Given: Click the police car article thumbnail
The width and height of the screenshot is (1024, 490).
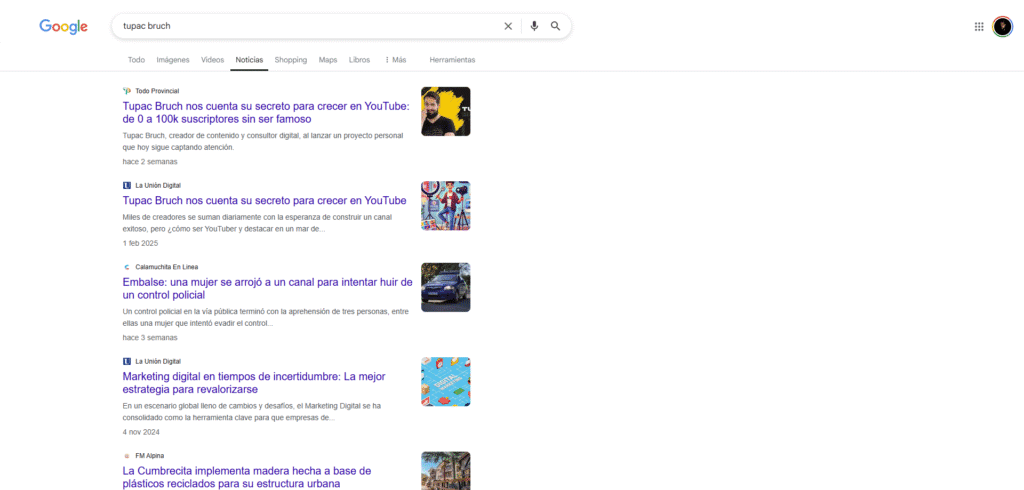Looking at the screenshot, I should (x=445, y=287).
